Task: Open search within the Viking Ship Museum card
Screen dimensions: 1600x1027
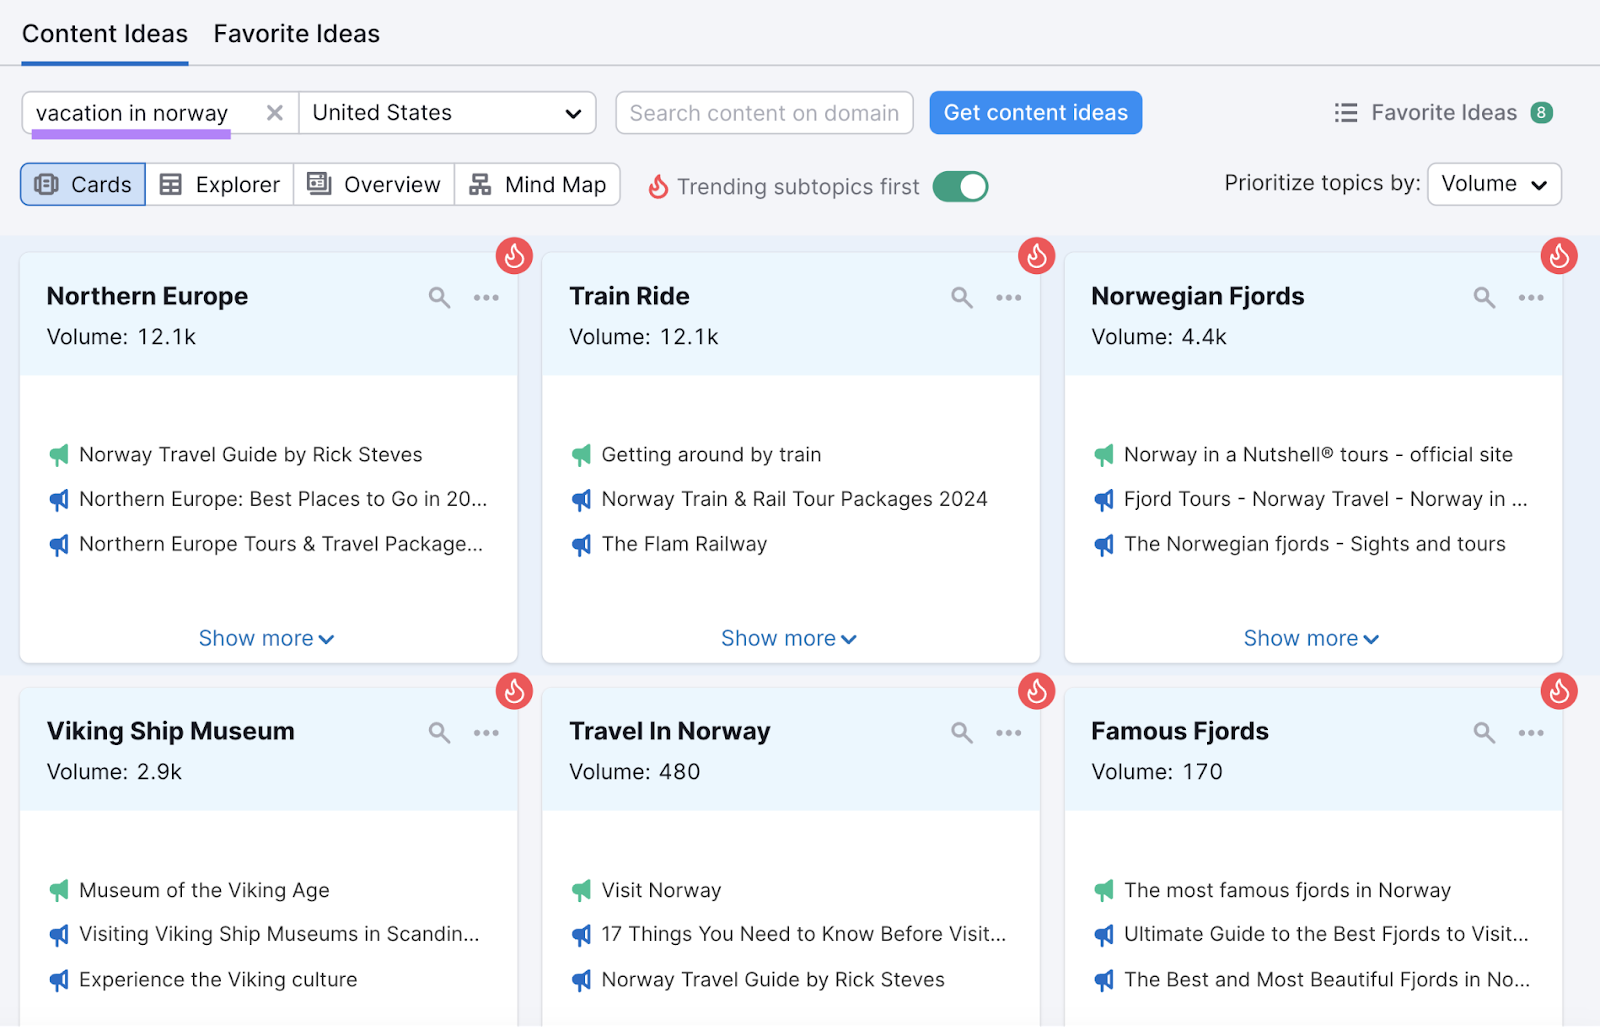Action: (x=439, y=732)
